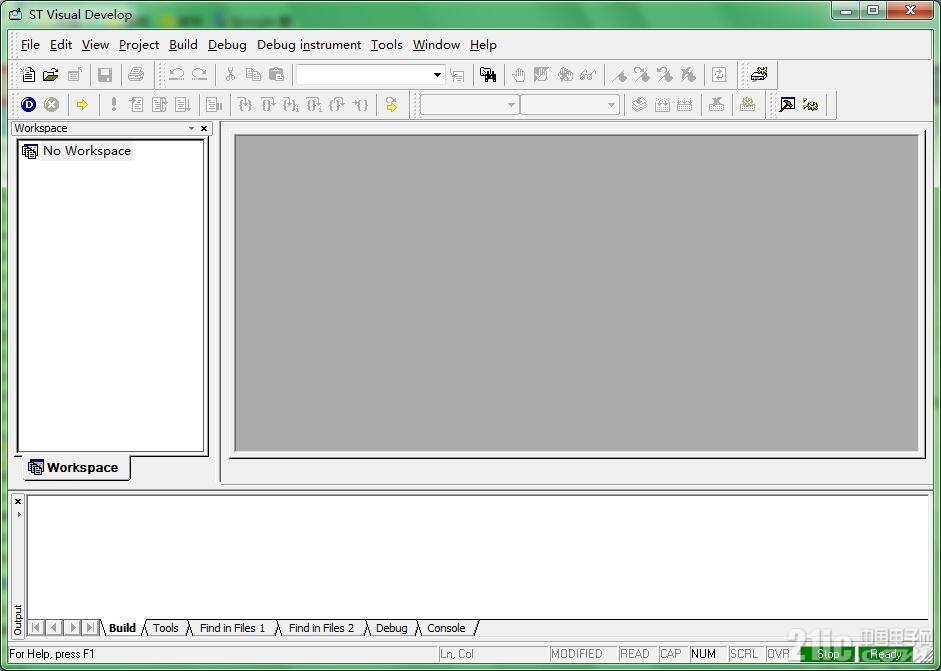Click the exclamation mark Chip Reset icon
The image size is (941, 671).
[x=113, y=104]
